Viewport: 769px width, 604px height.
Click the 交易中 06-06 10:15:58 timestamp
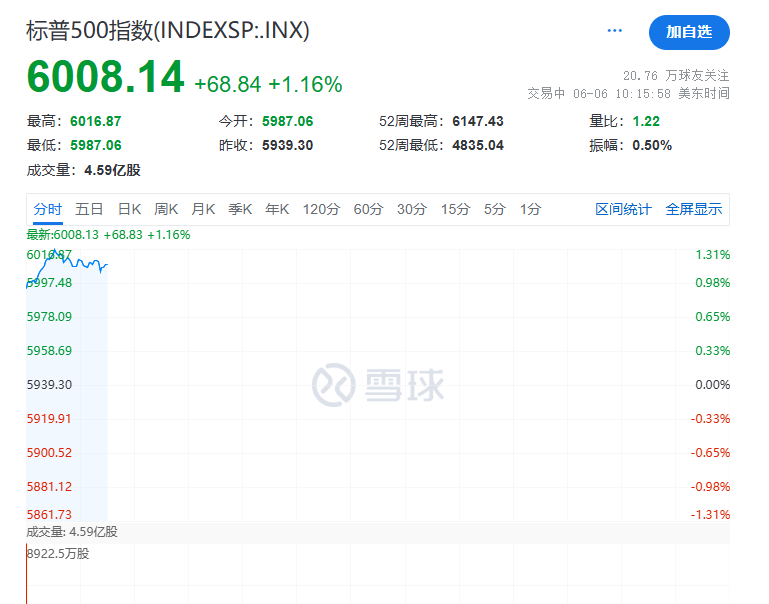(628, 93)
